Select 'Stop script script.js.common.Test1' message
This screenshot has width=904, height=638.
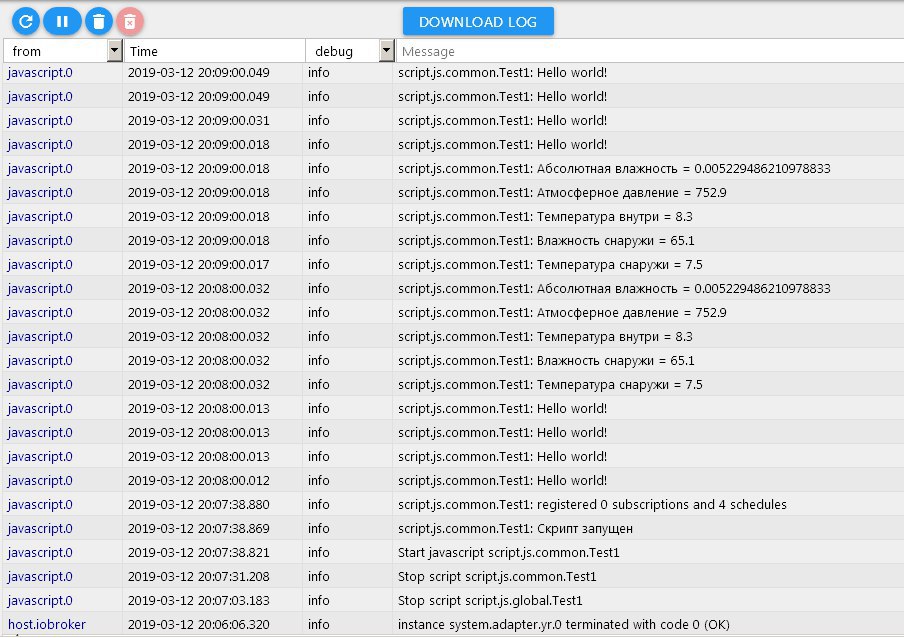pyautogui.click(x=497, y=576)
